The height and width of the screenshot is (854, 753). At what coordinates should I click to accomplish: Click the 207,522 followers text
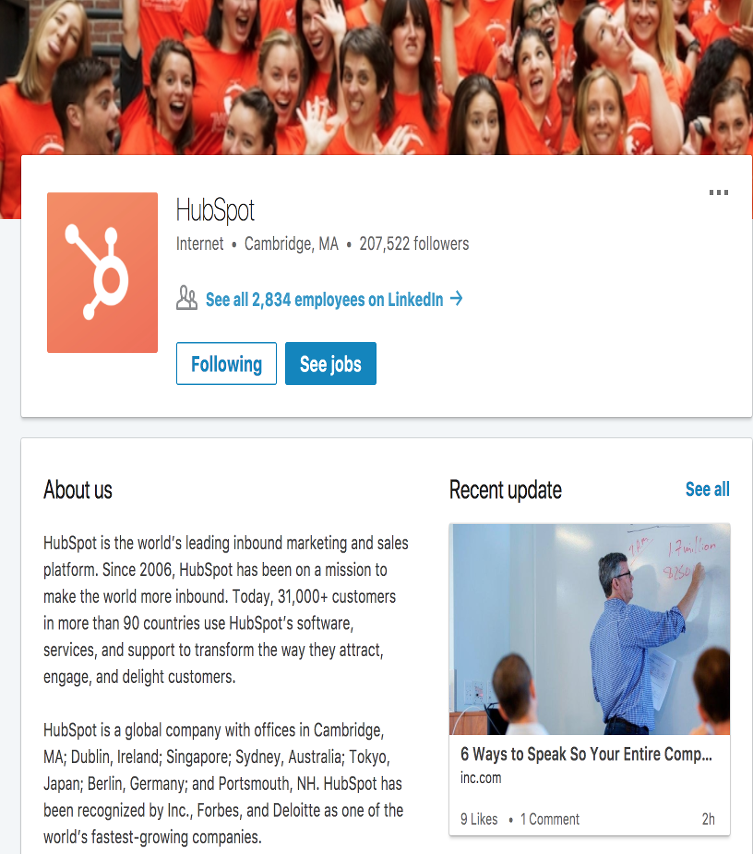tap(414, 243)
